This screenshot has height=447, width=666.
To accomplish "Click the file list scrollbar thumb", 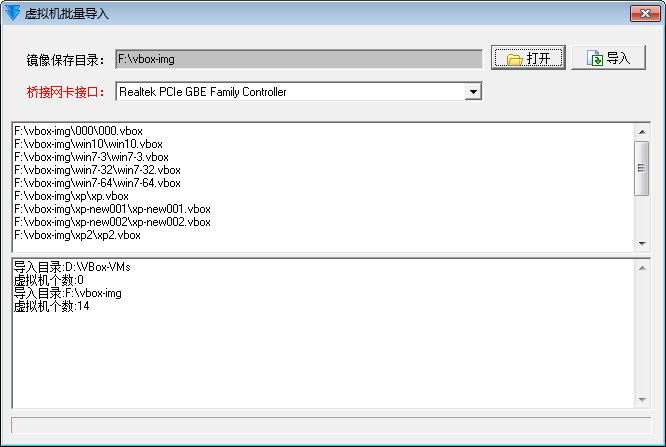I will tap(642, 168).
